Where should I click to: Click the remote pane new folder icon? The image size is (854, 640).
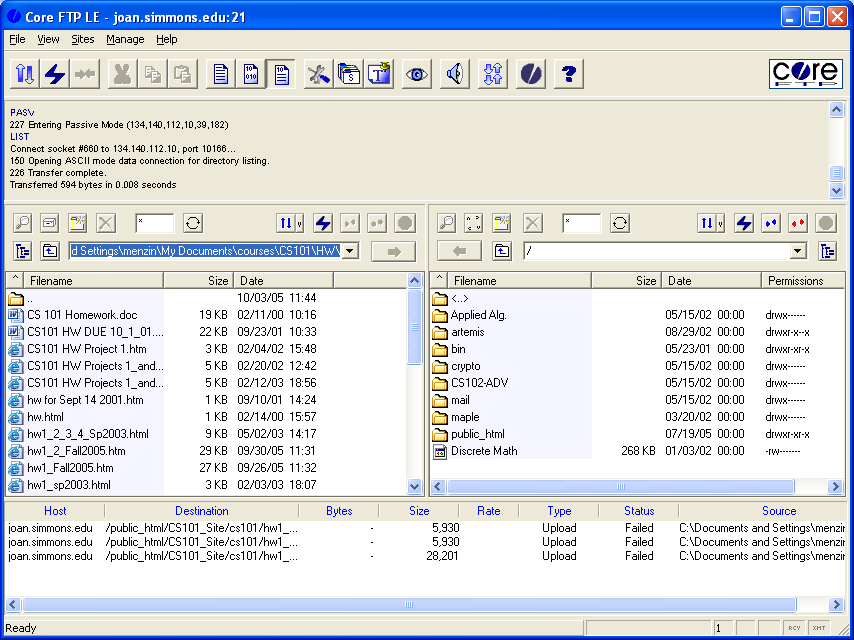tap(503, 223)
